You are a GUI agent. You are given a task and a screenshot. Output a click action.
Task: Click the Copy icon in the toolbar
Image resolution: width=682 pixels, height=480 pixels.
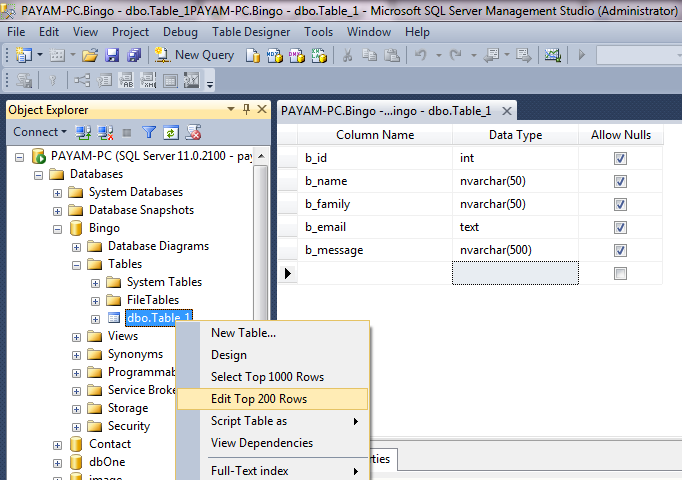370,55
